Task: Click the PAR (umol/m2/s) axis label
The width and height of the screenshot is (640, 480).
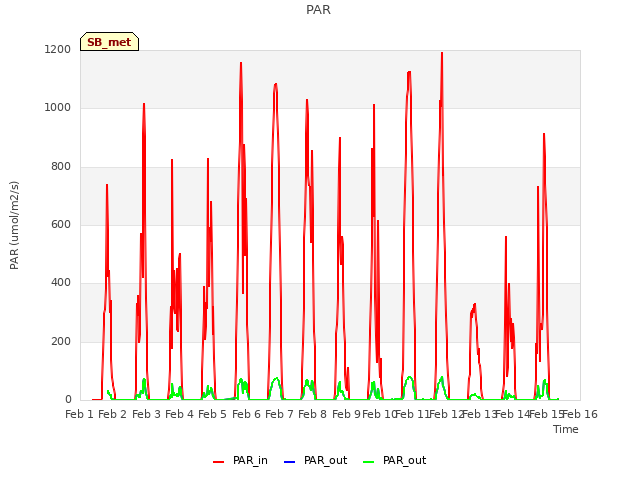Action: click(x=14, y=225)
